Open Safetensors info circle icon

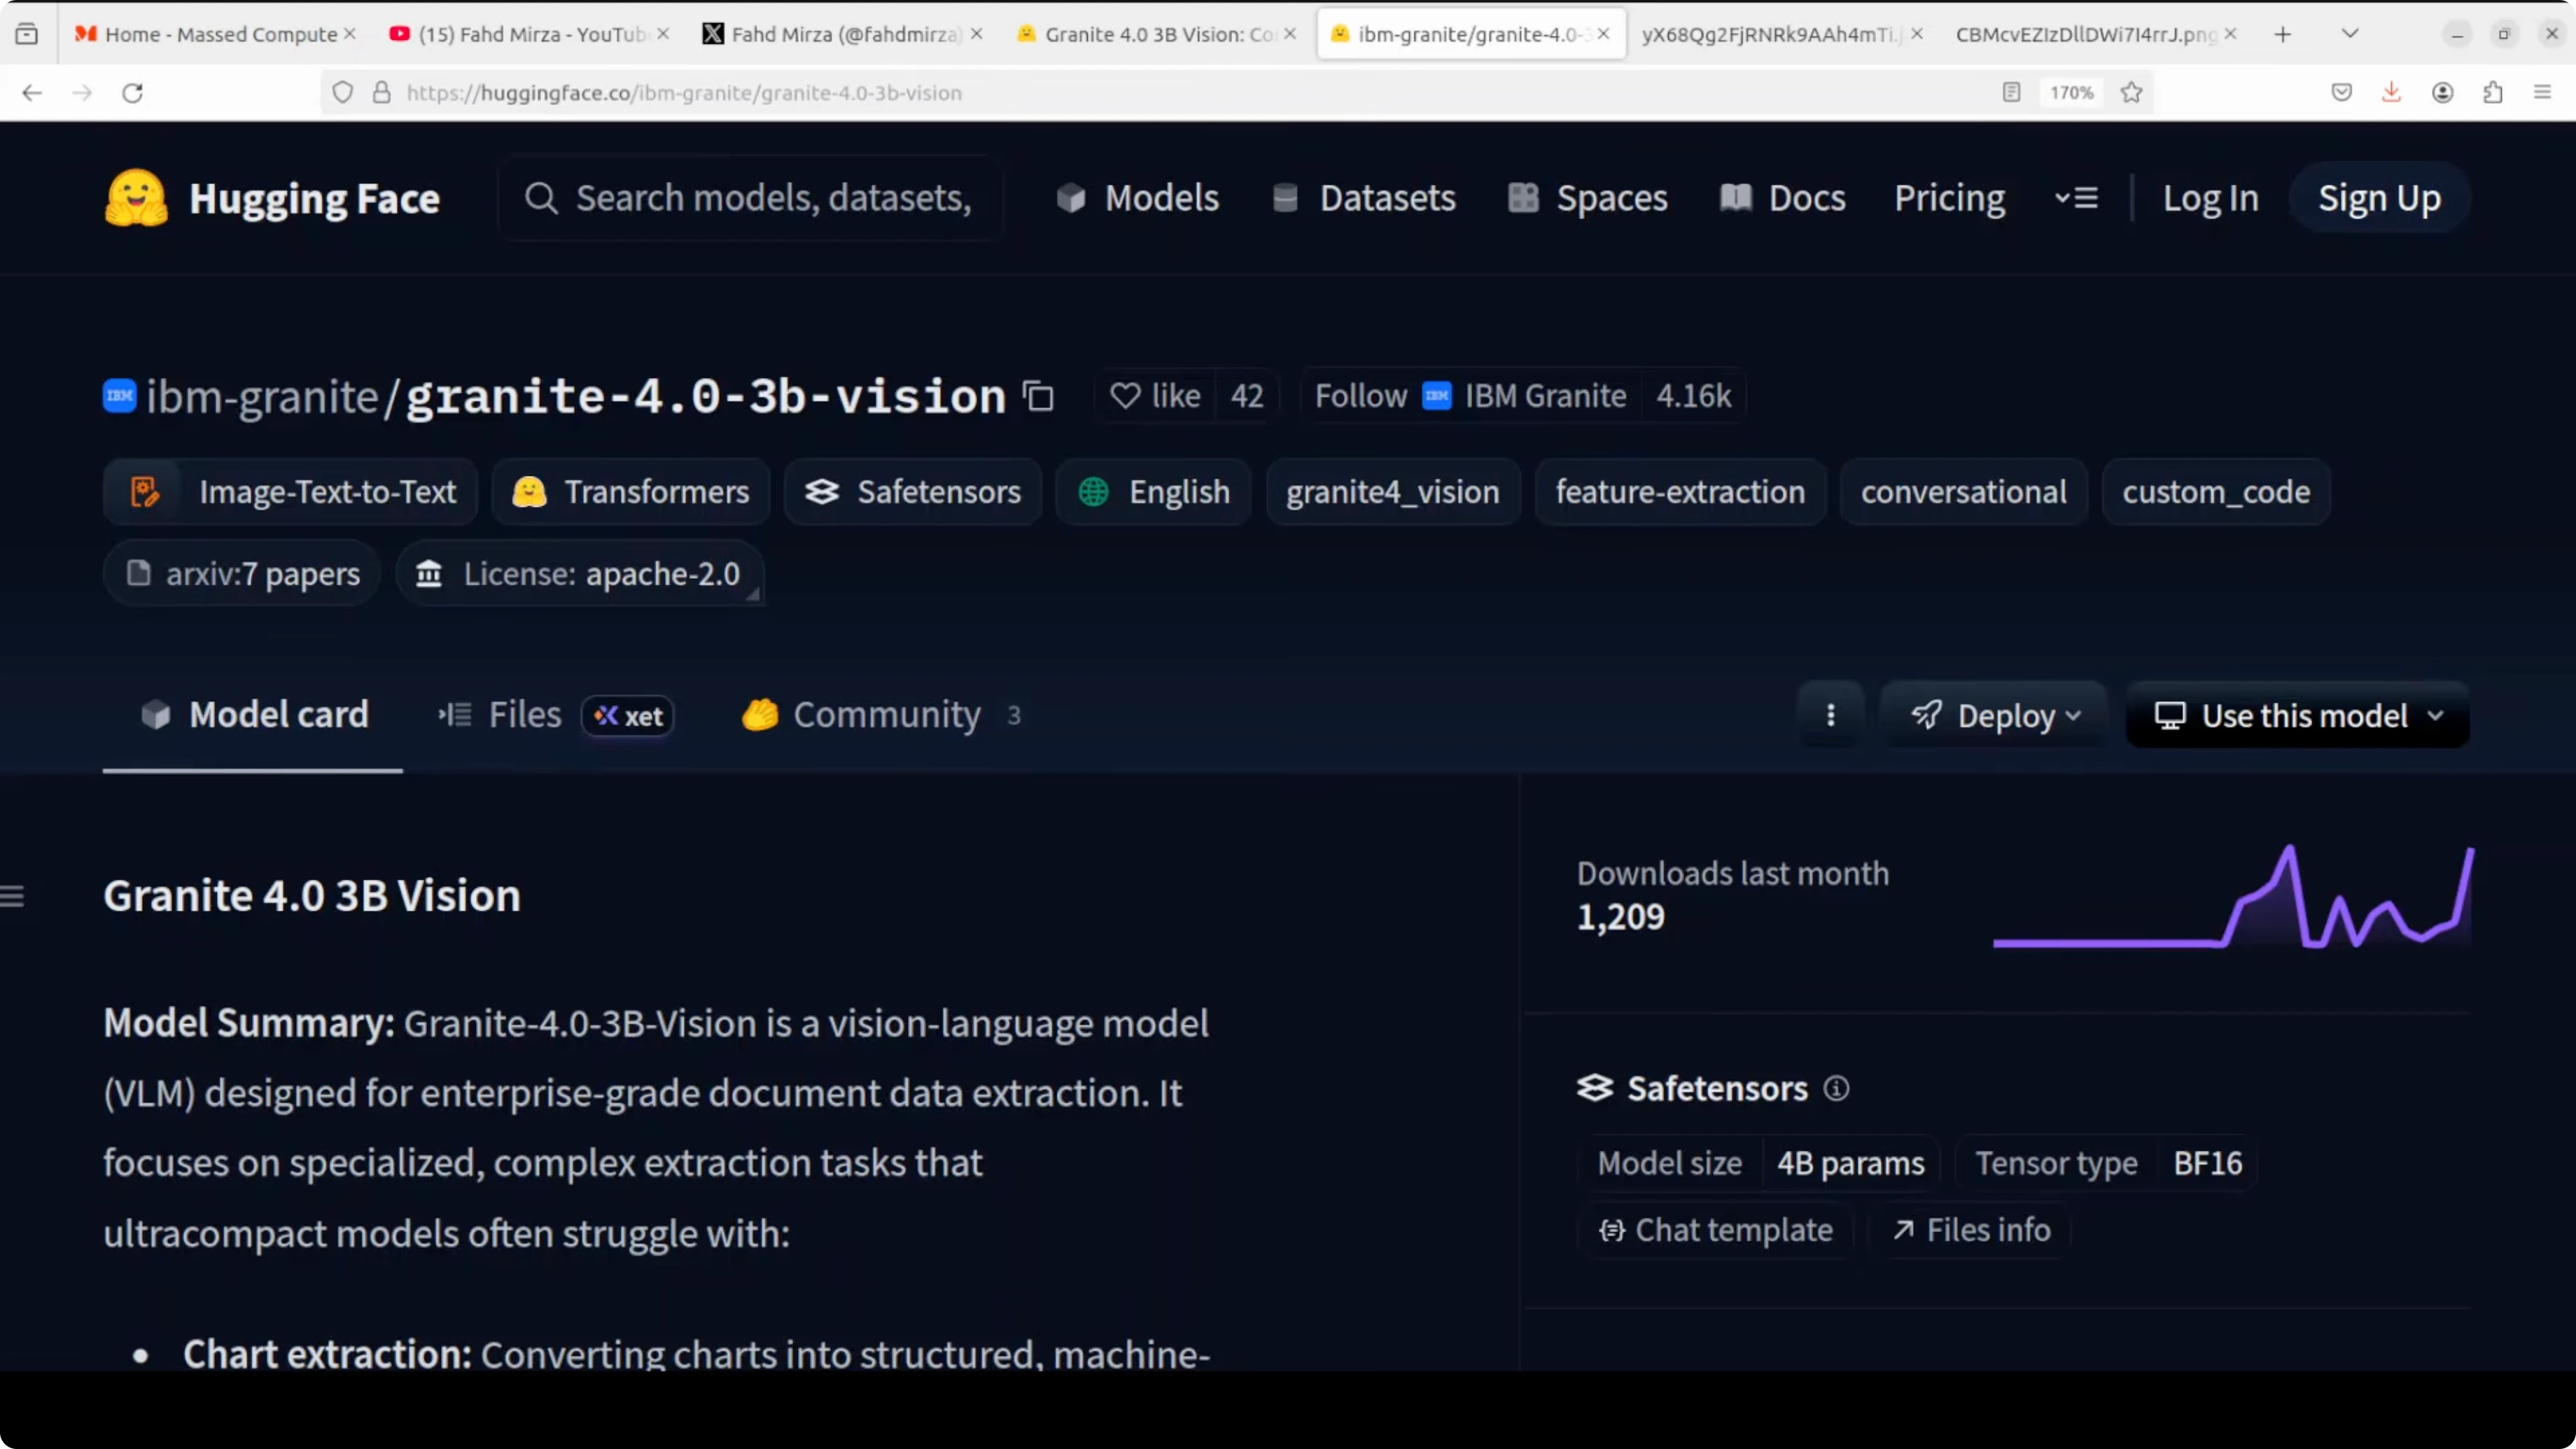tap(1836, 1088)
